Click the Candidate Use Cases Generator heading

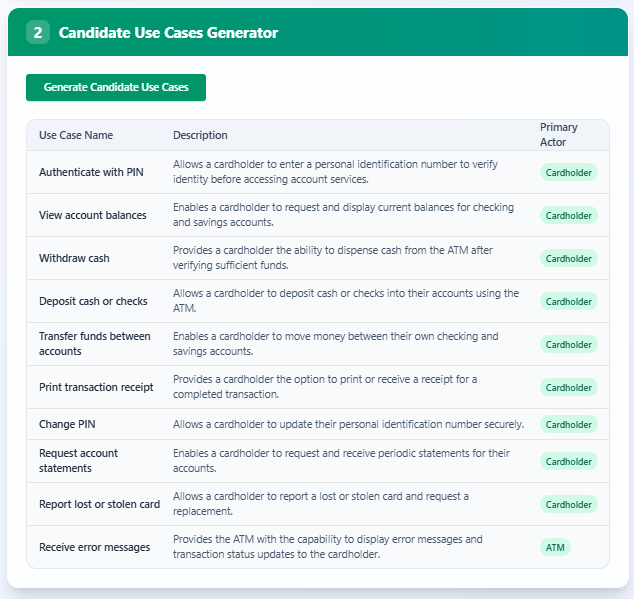coord(168,33)
